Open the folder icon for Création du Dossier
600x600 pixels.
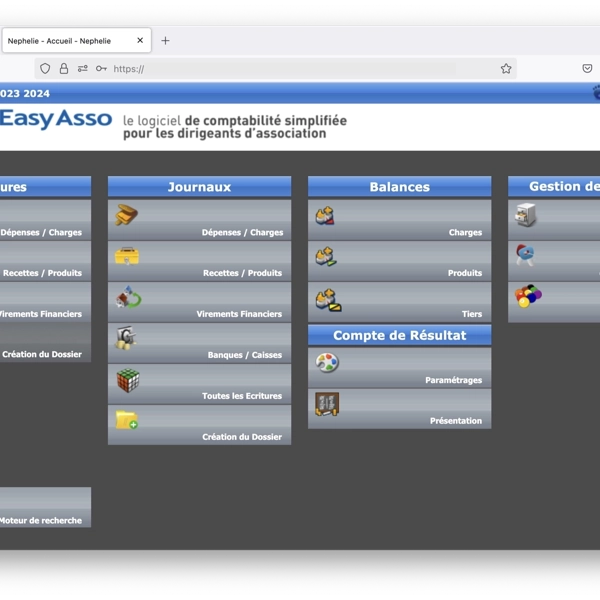127,420
